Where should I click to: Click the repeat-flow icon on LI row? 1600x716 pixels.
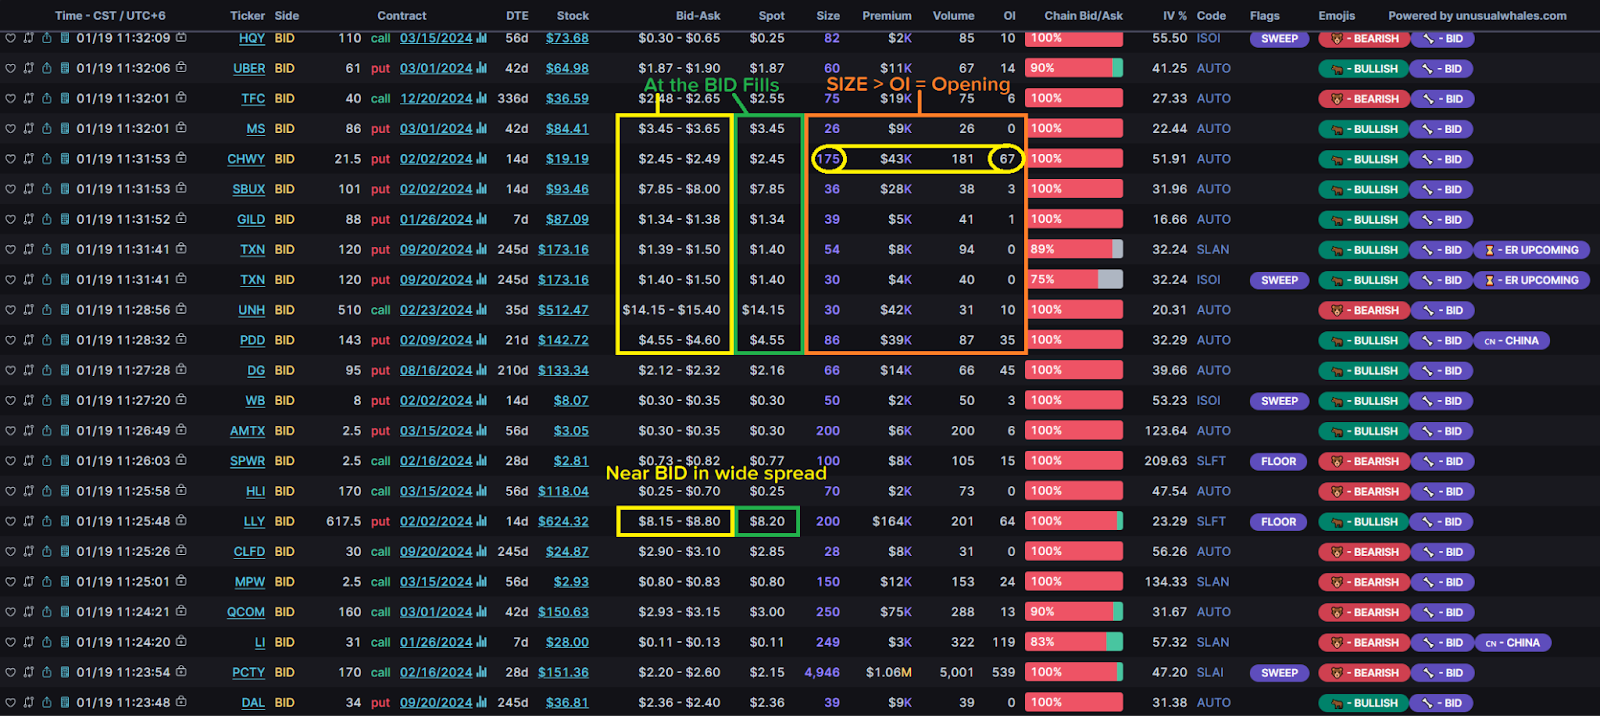28,642
